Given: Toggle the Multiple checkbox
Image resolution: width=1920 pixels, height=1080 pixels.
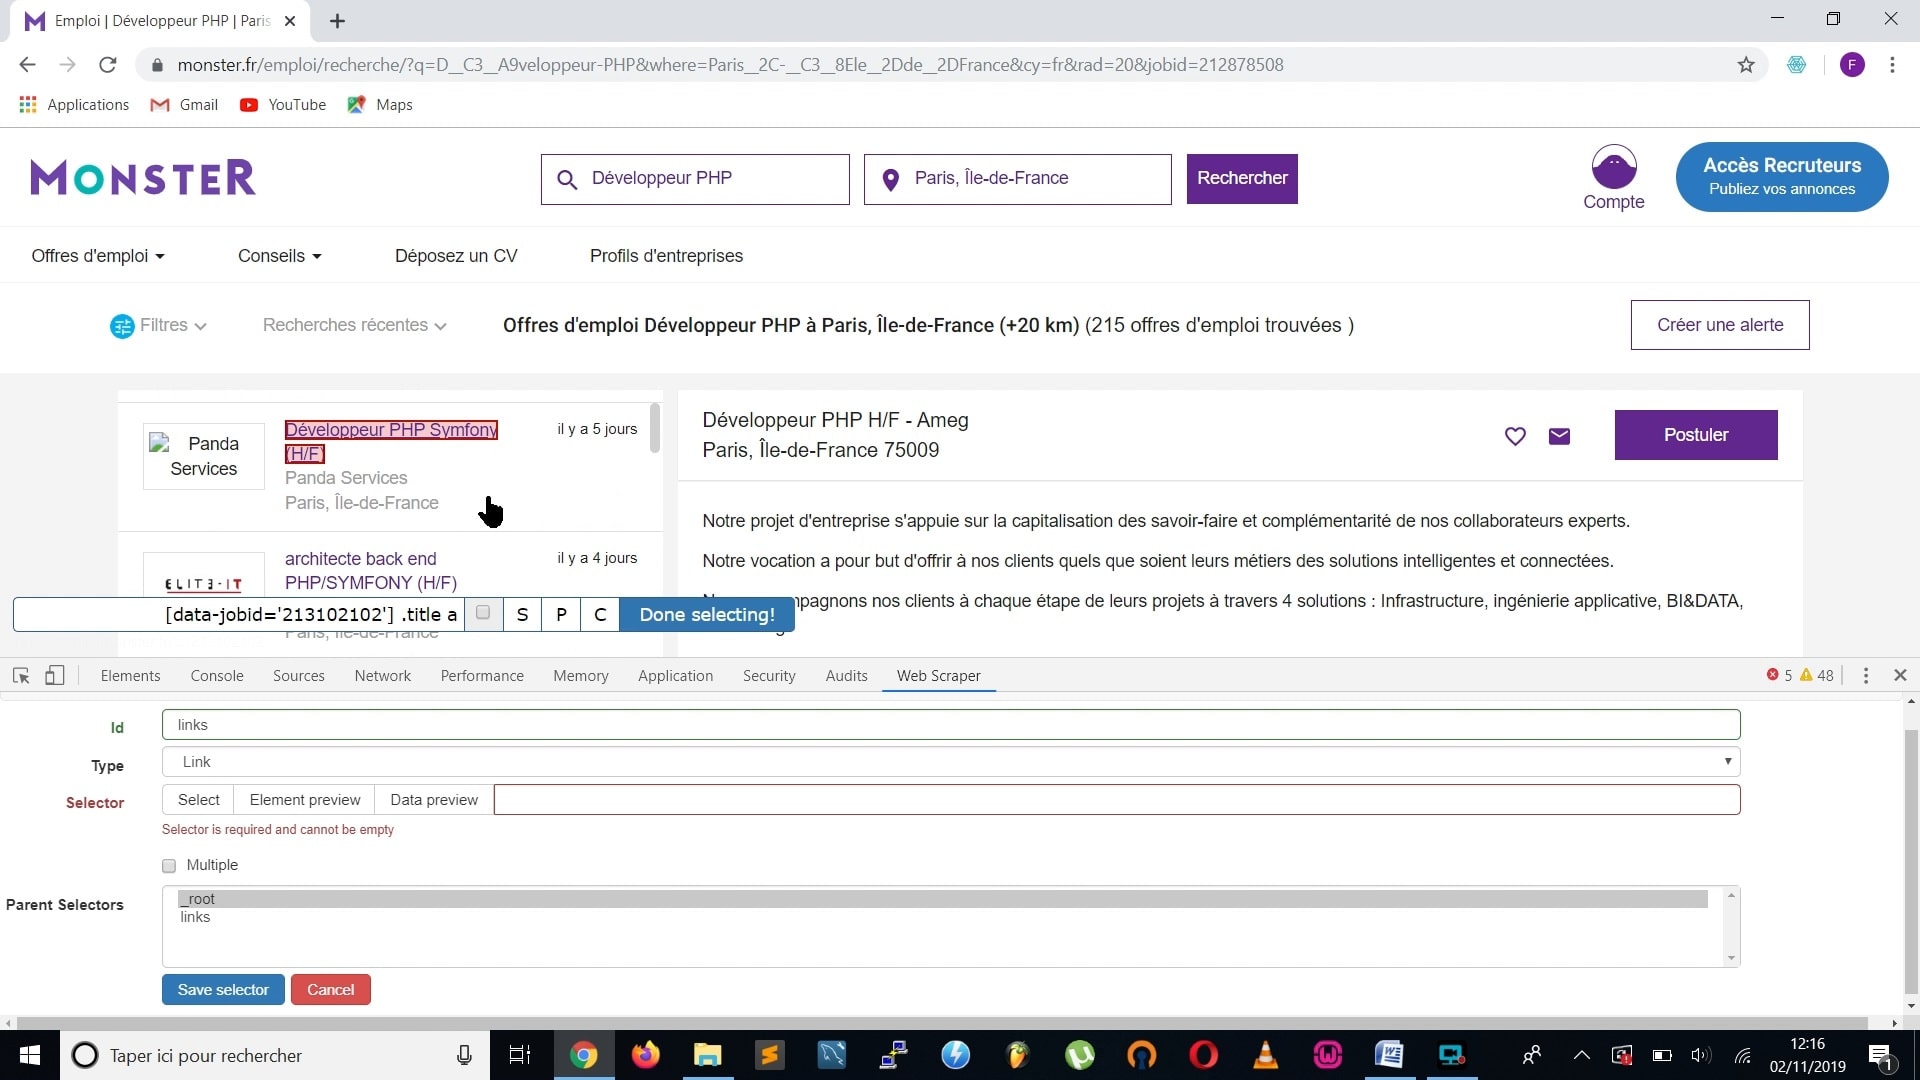Looking at the screenshot, I should 169,866.
